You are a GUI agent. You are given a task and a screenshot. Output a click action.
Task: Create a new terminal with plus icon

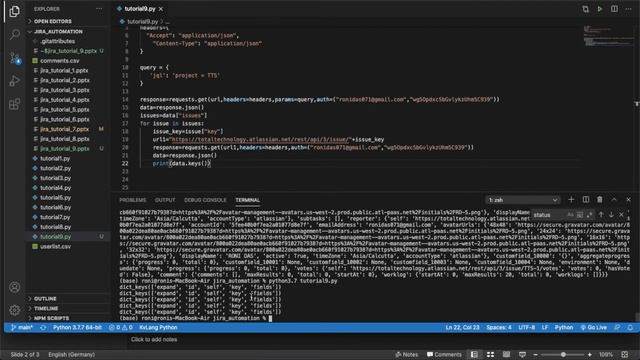[x=571, y=200]
